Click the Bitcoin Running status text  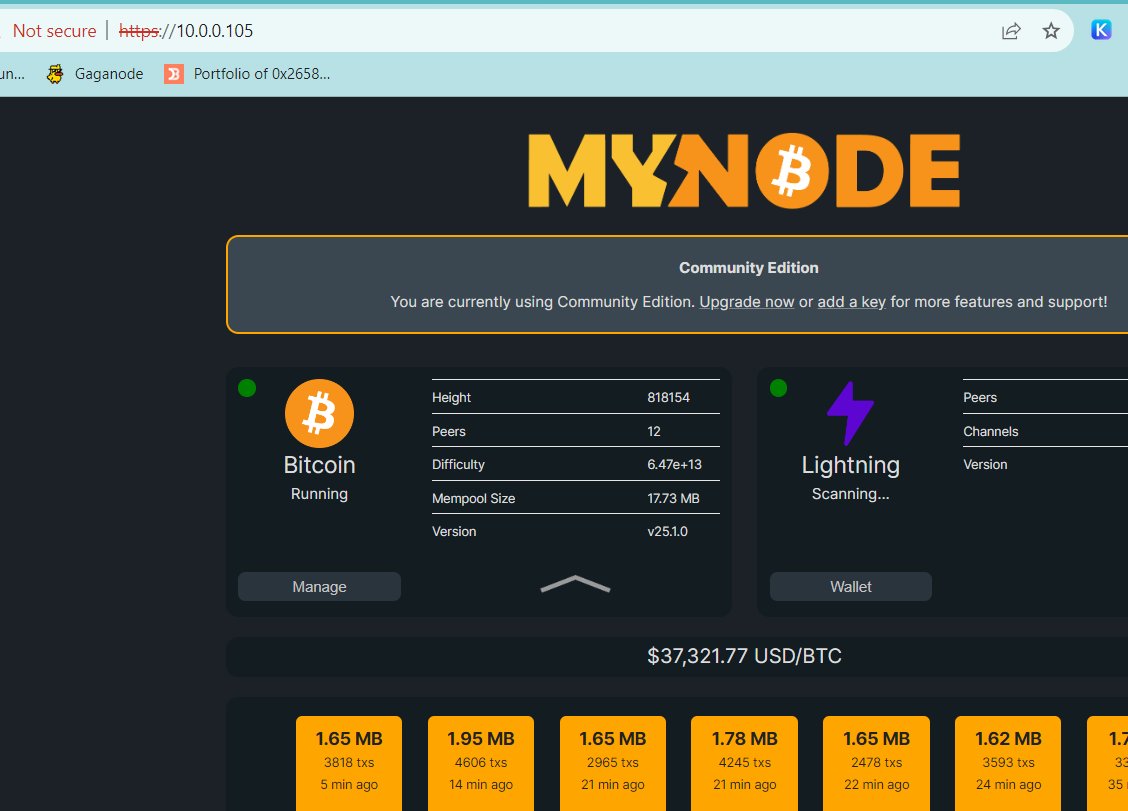tap(319, 494)
